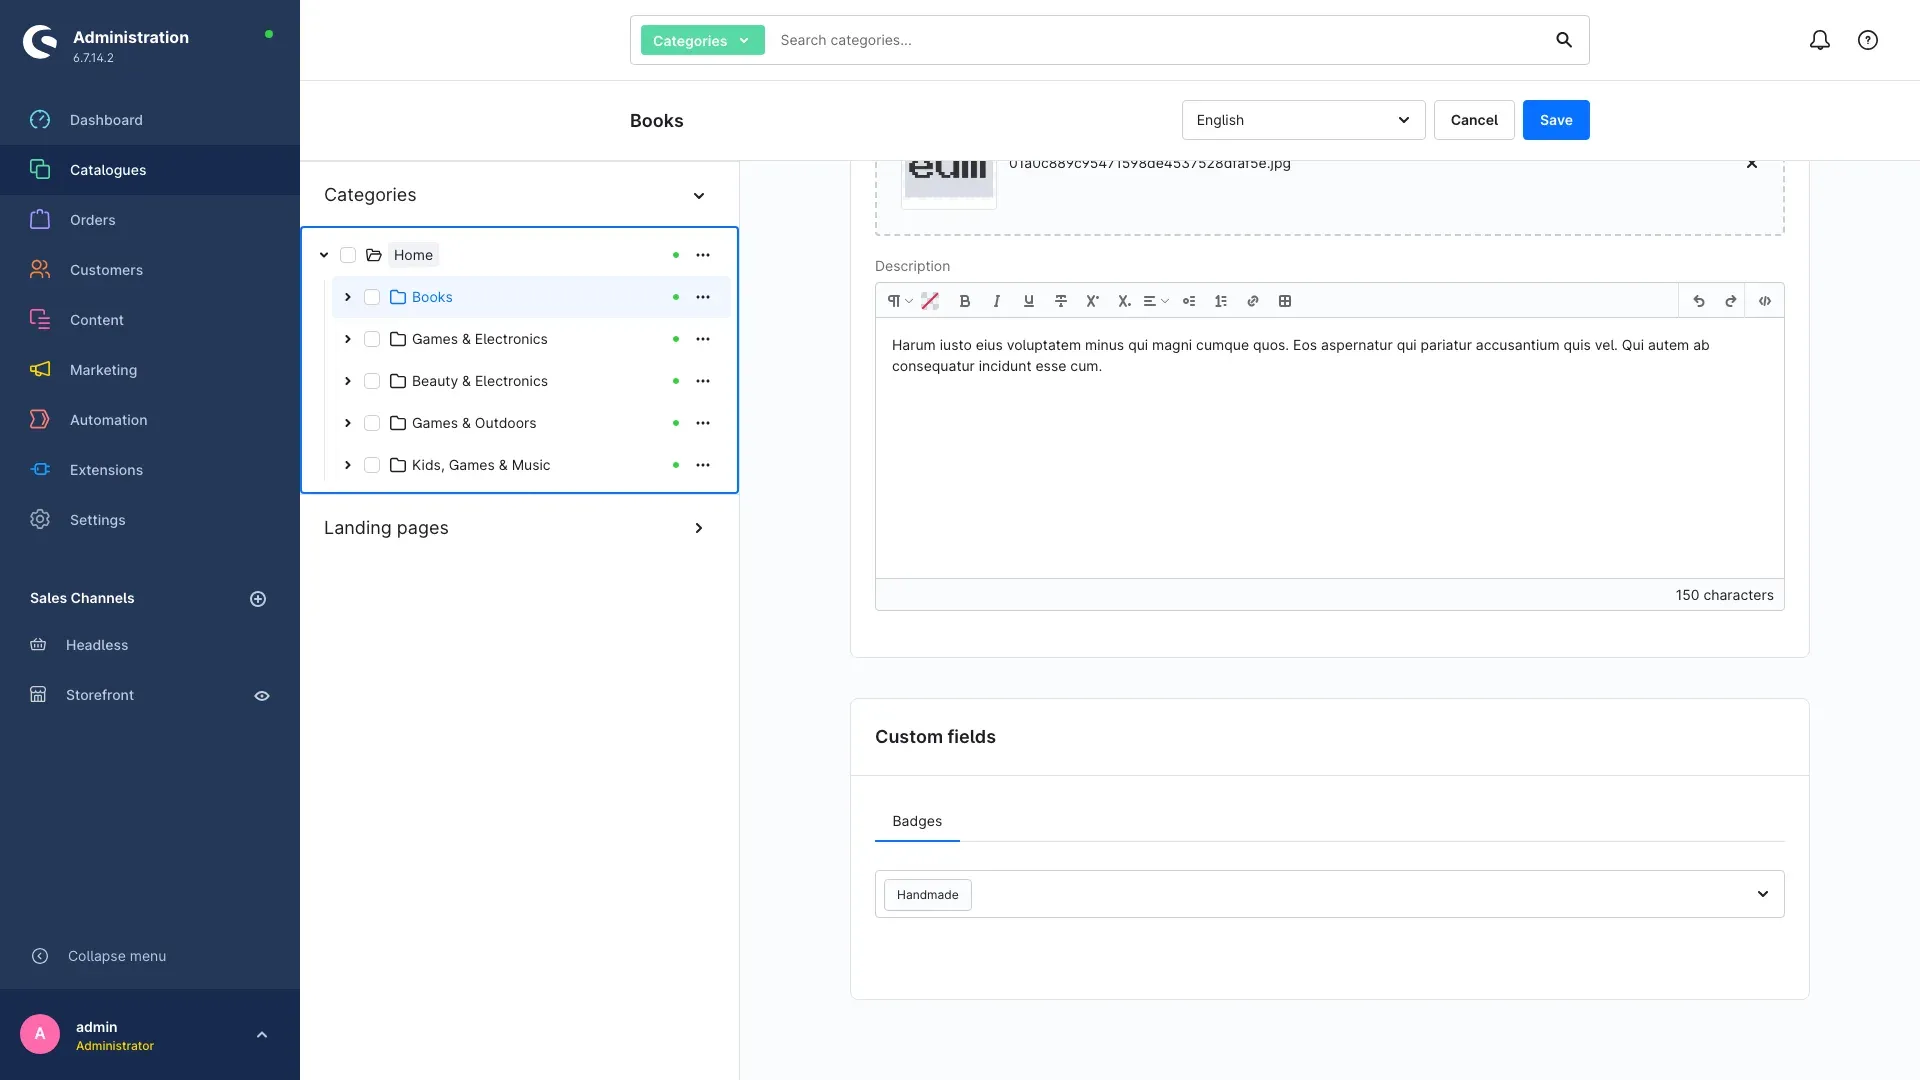
Task: Expand the Books category tree node
Action: click(x=348, y=297)
